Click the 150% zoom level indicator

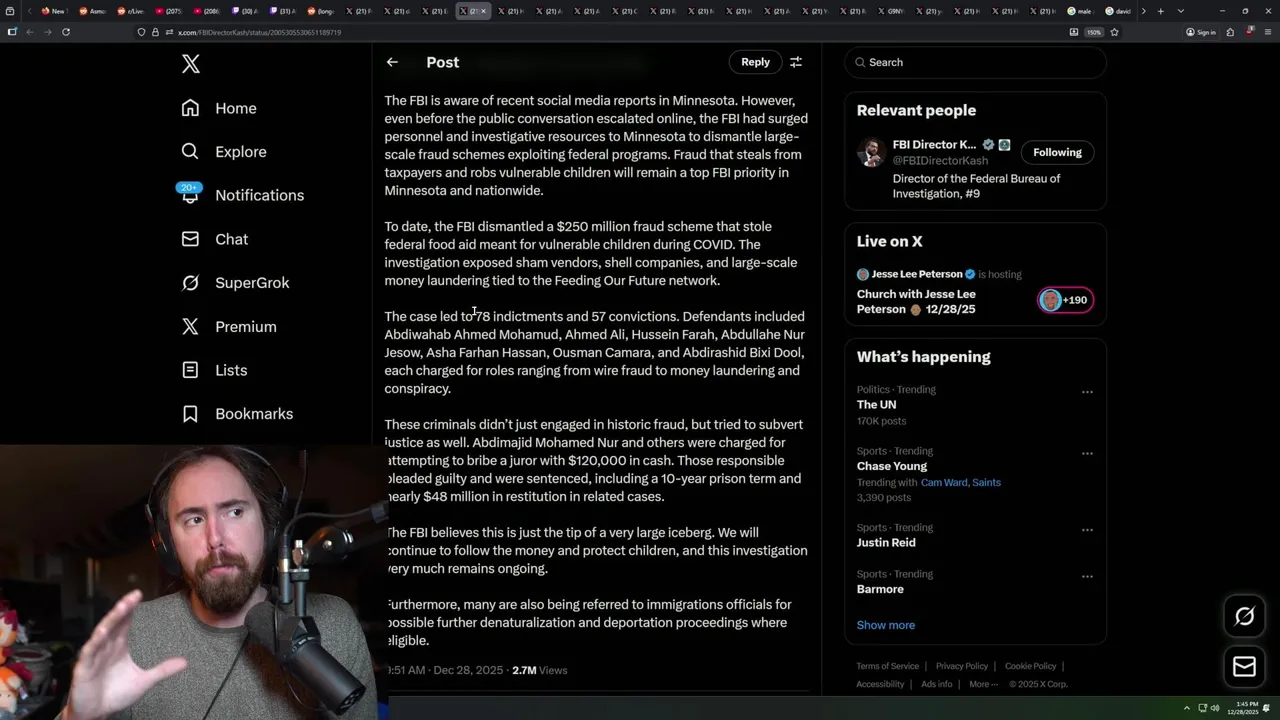1094,32
